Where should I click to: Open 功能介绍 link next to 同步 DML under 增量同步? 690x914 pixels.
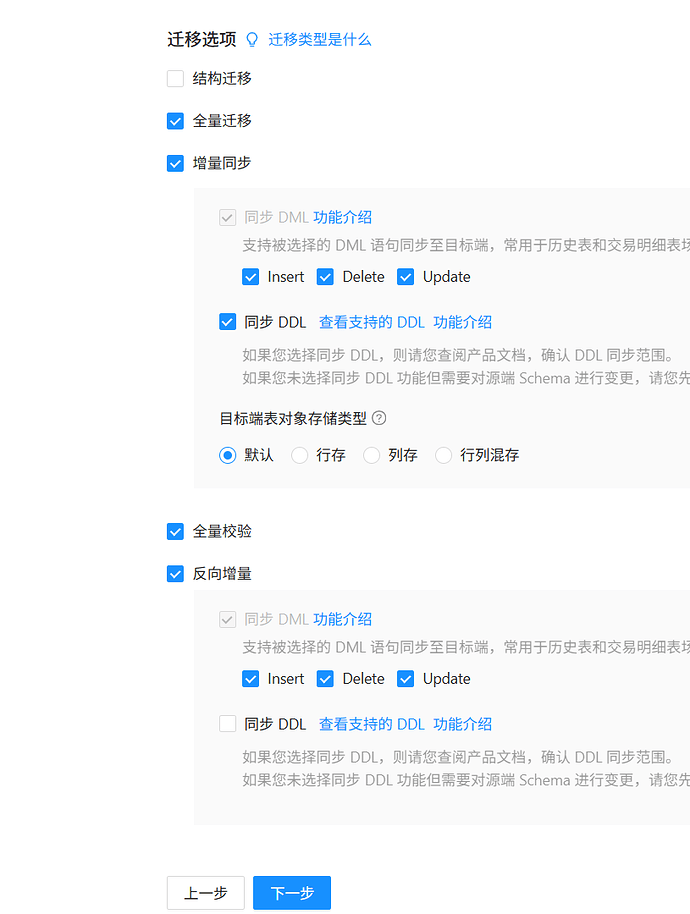[x=343, y=217]
